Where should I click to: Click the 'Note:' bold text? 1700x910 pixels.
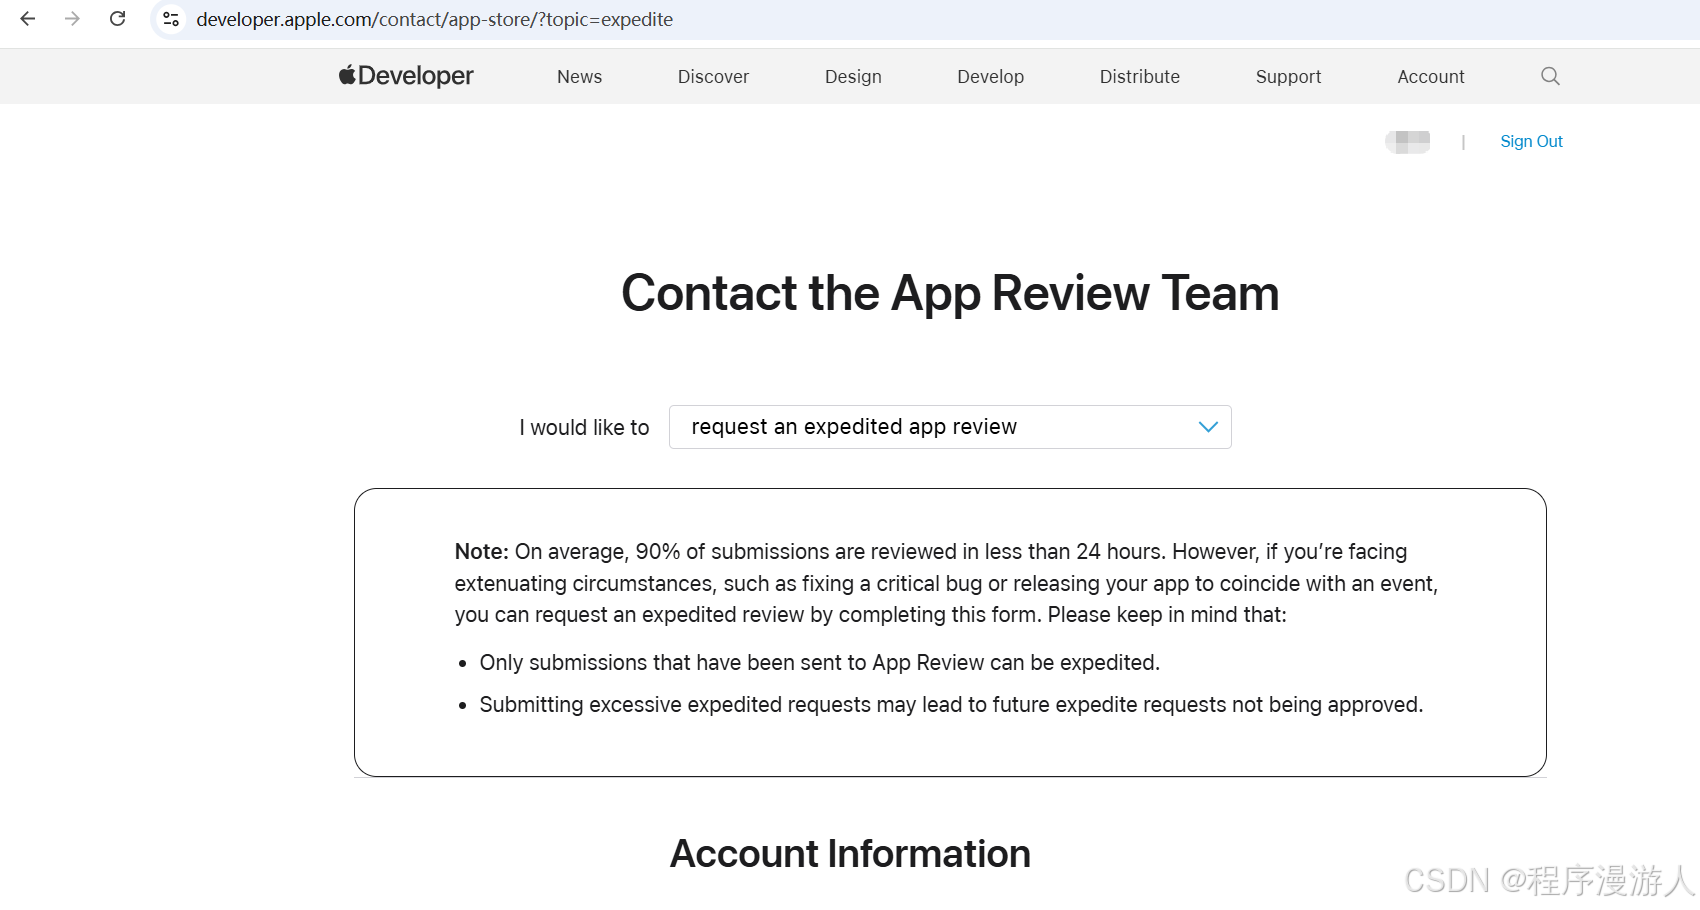[482, 552]
